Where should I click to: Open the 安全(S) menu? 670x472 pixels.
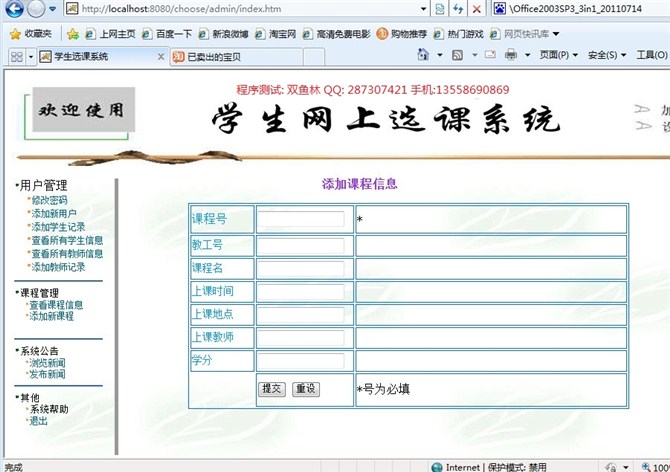pyautogui.click(x=607, y=55)
